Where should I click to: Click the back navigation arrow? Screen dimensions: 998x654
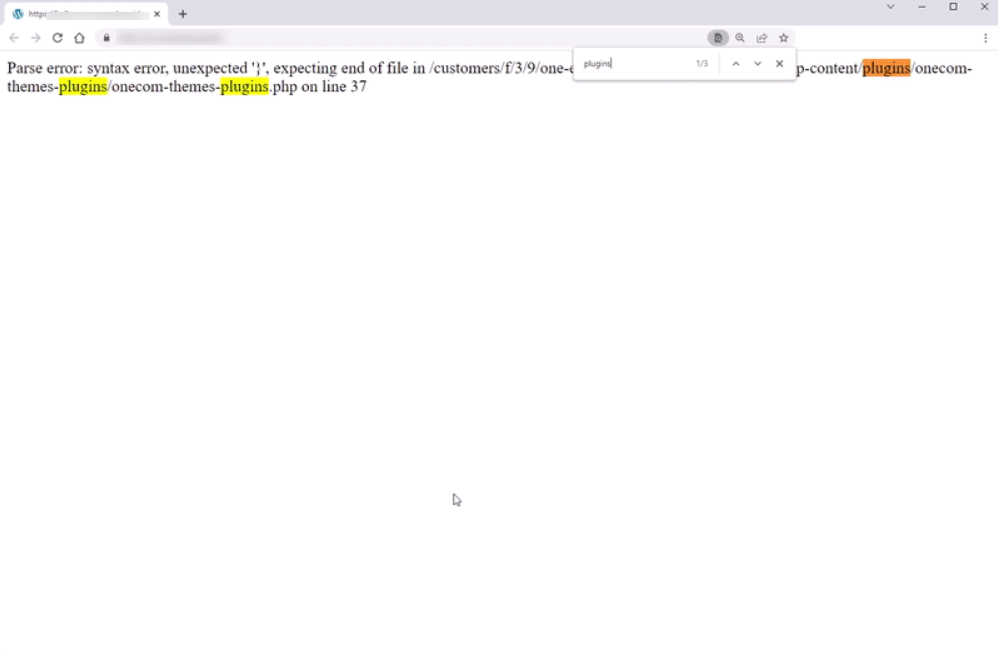click(14, 38)
